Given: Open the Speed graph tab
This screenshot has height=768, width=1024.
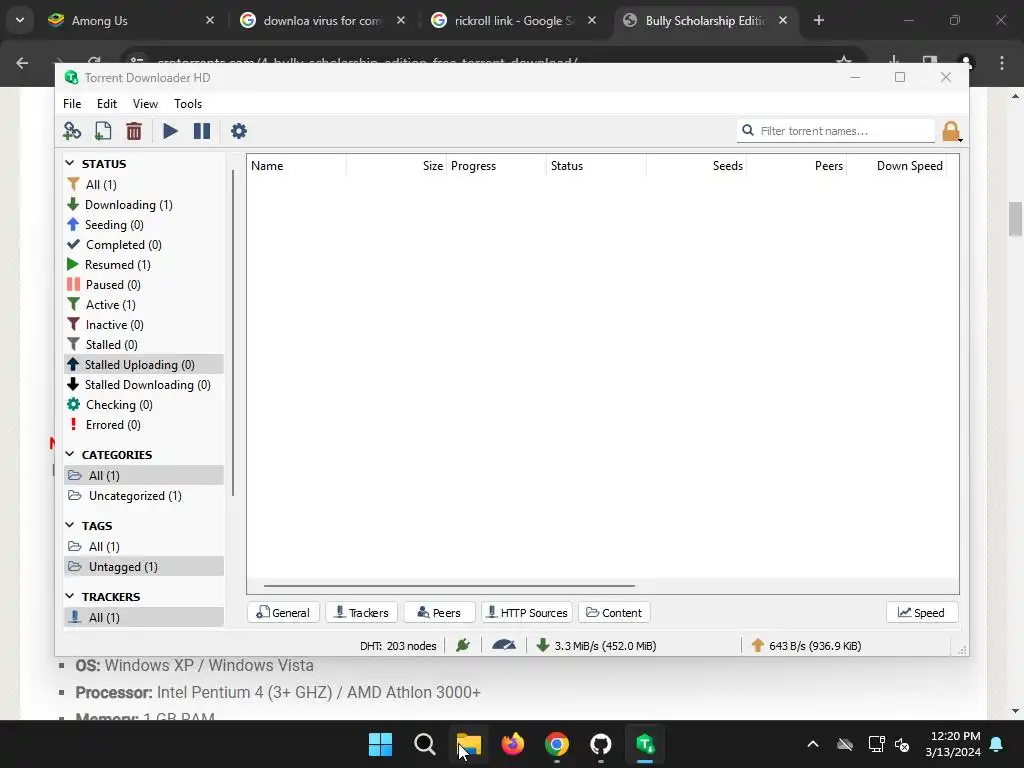Looking at the screenshot, I should [921, 613].
